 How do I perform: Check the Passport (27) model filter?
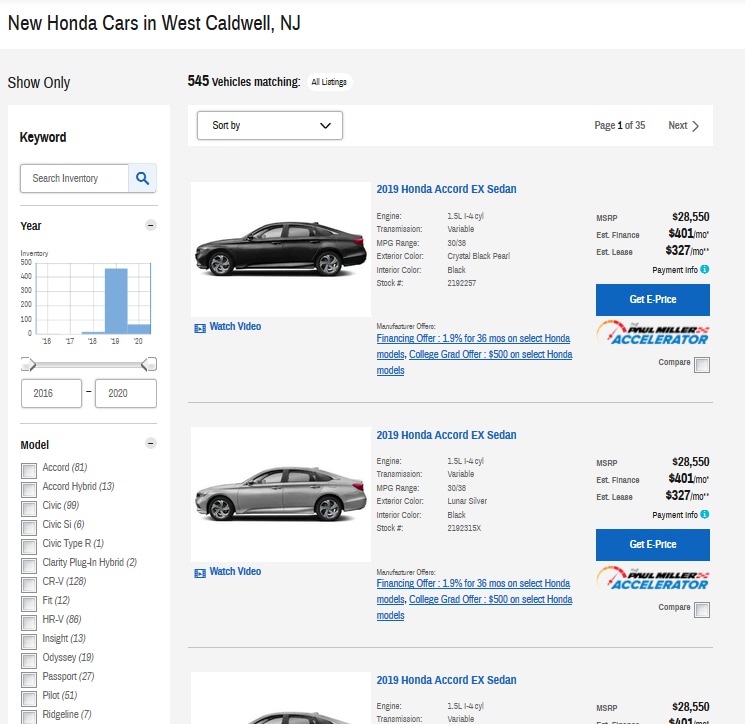pyautogui.click(x=29, y=680)
